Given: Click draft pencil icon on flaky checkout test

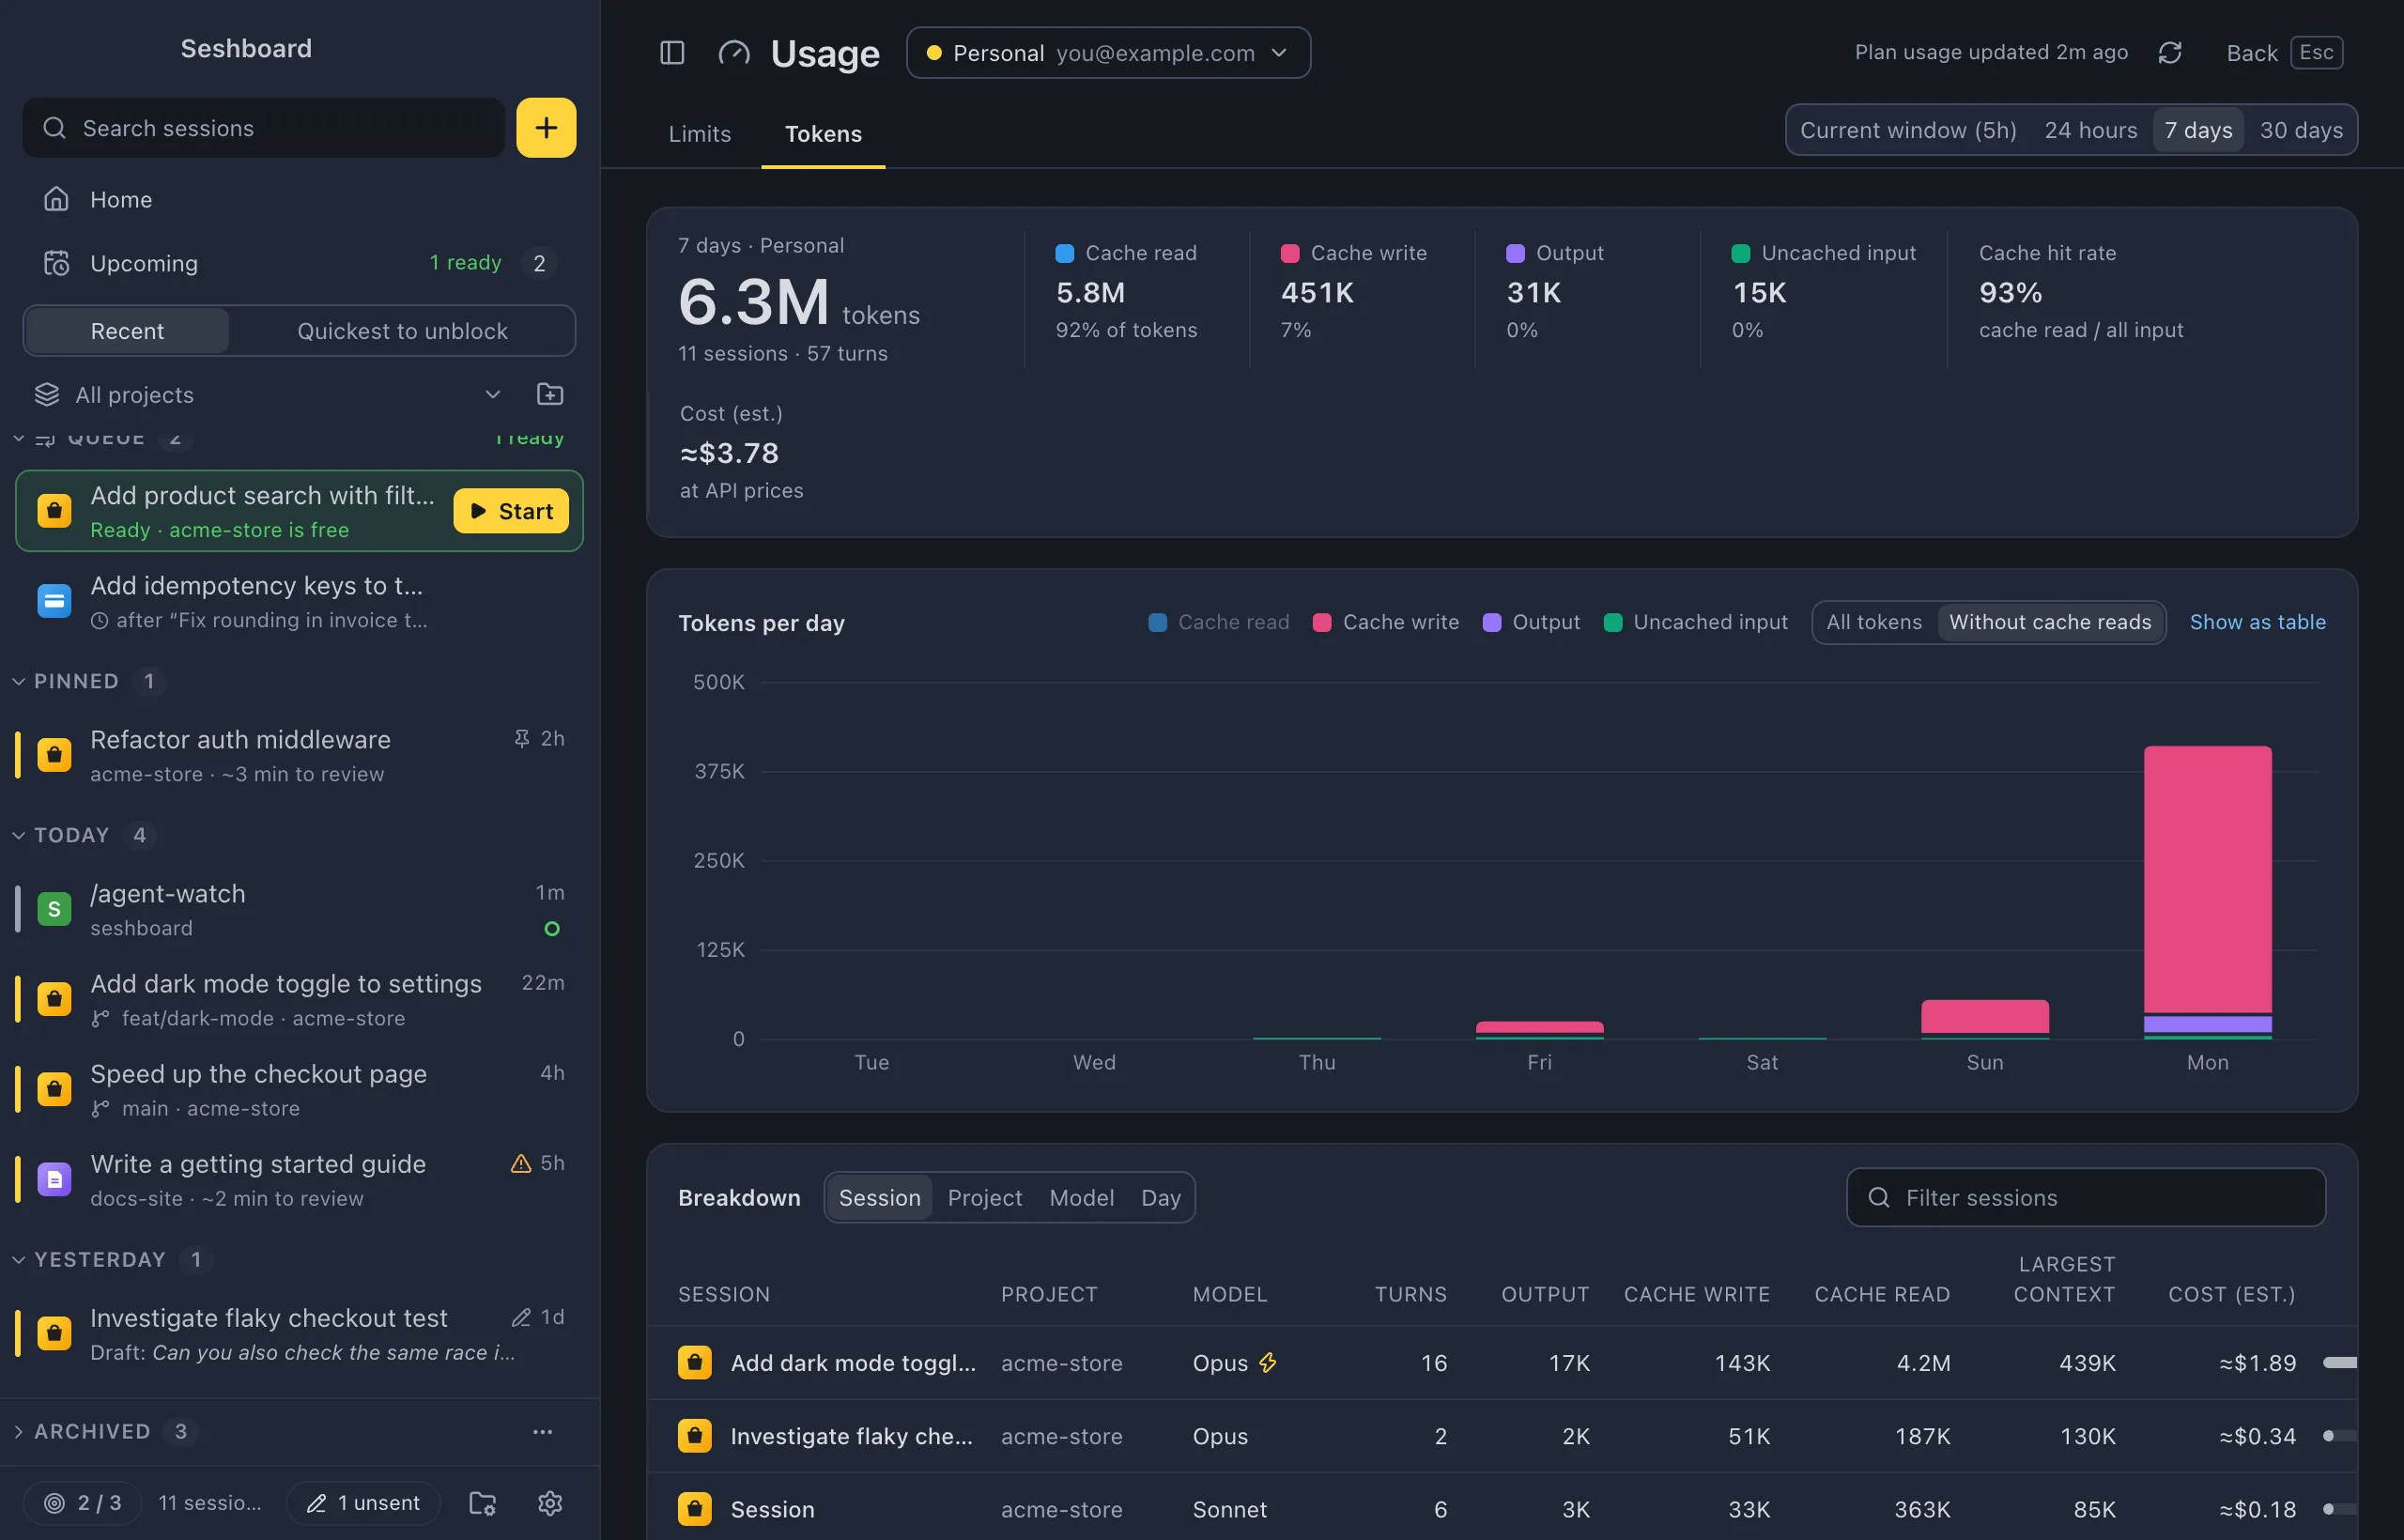Looking at the screenshot, I should [x=521, y=1317].
